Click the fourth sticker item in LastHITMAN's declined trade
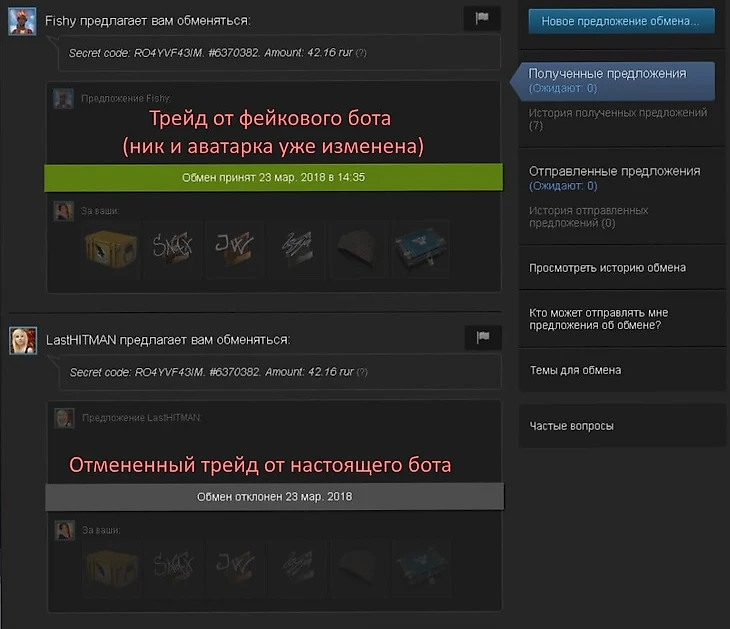This screenshot has height=629, width=730. [x=298, y=568]
